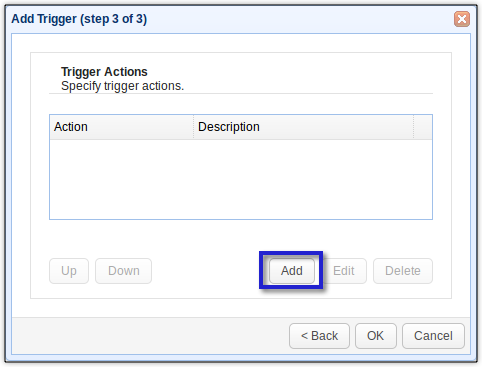The image size is (482, 367).
Task: Sort by the Description column header
Action: pos(304,127)
